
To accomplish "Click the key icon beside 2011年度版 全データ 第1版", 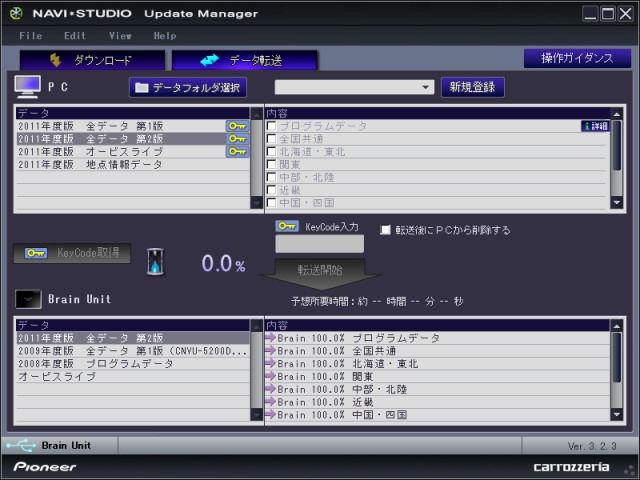I will [x=237, y=127].
